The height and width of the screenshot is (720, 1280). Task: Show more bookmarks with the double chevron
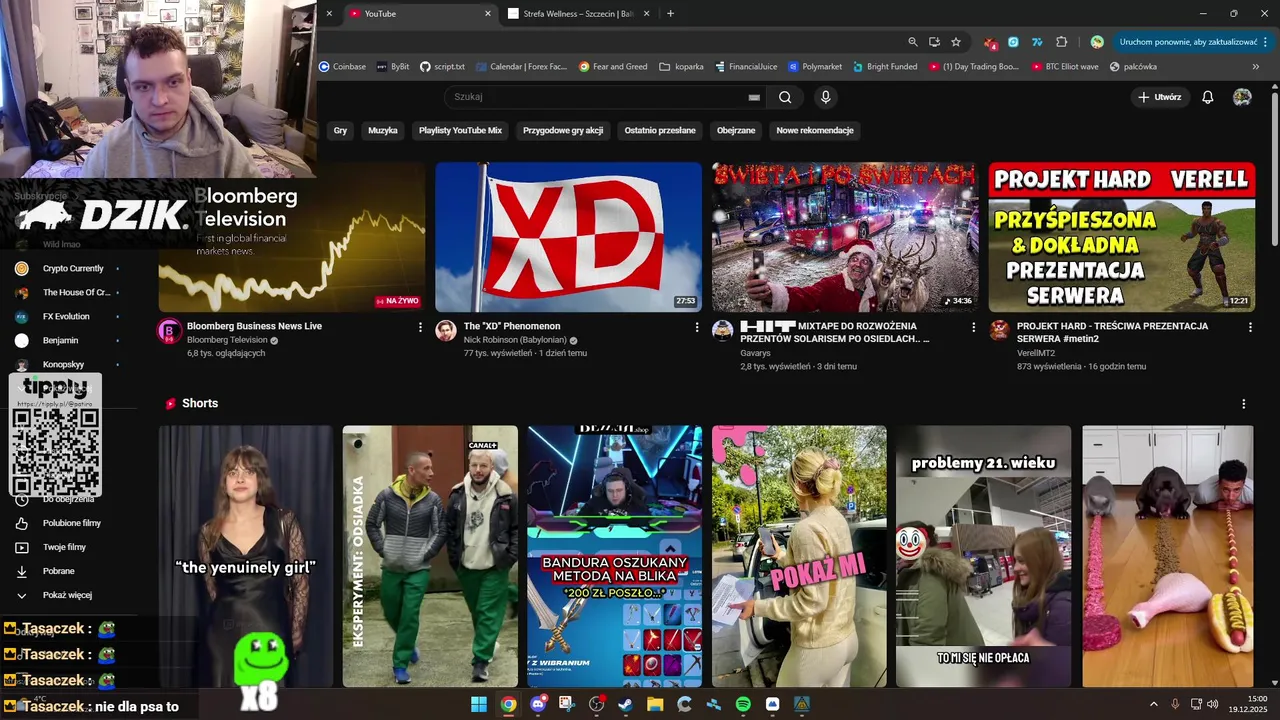1256,67
